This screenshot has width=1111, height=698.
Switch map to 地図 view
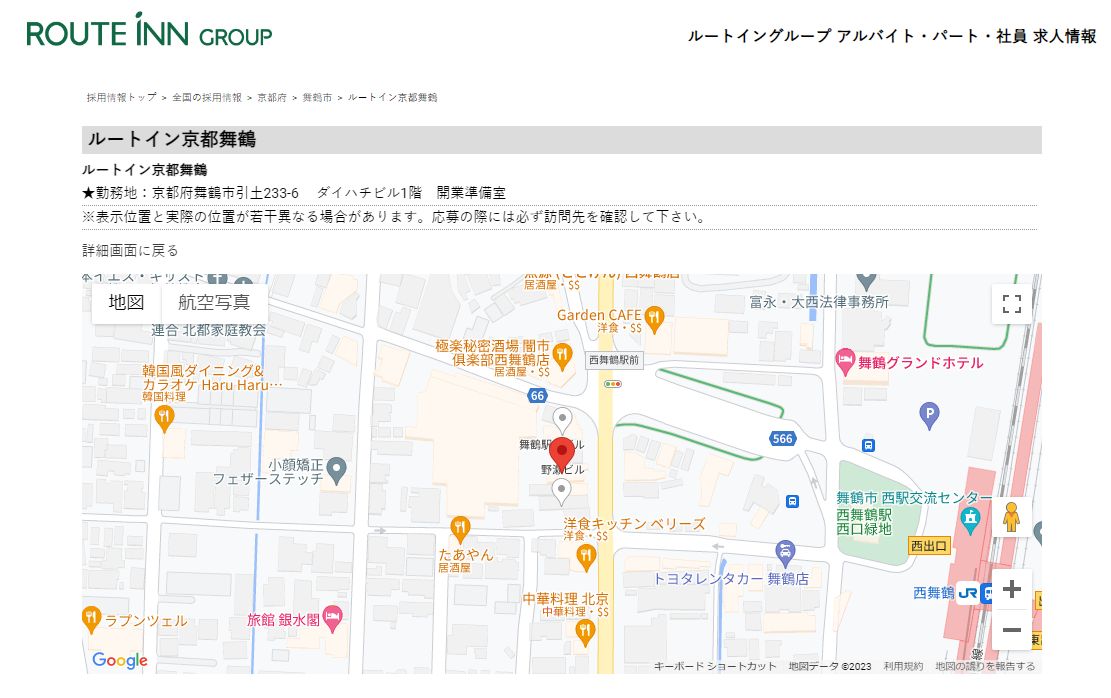point(126,303)
